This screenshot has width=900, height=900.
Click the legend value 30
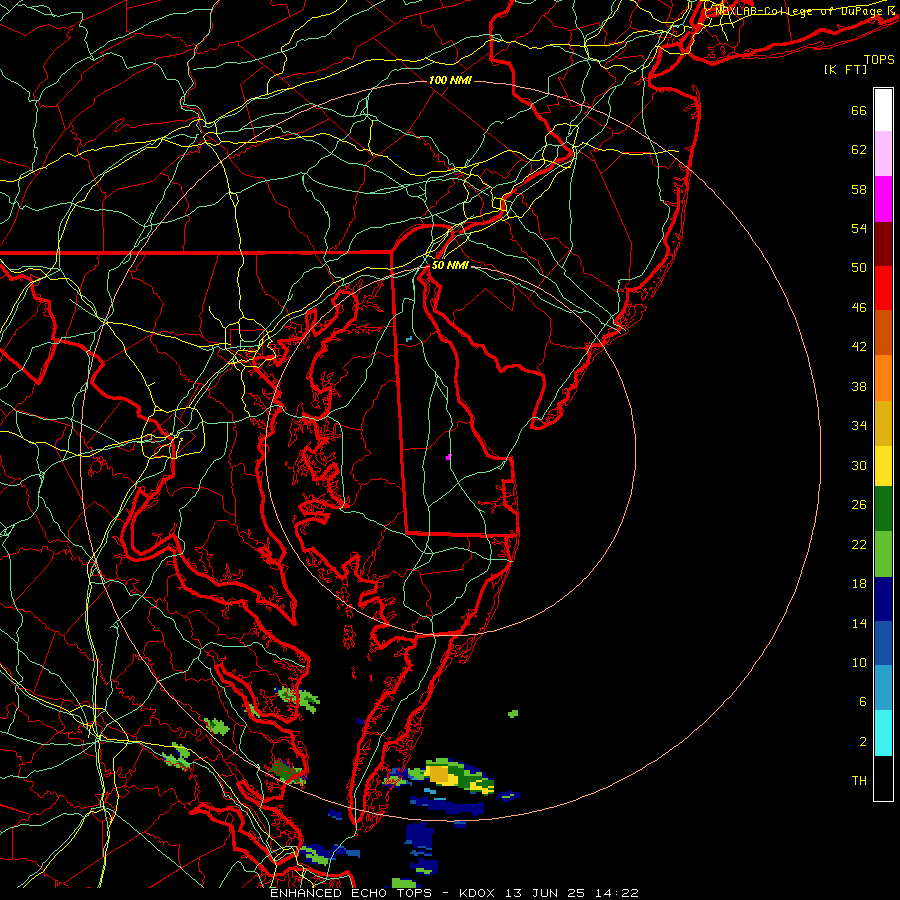click(859, 465)
